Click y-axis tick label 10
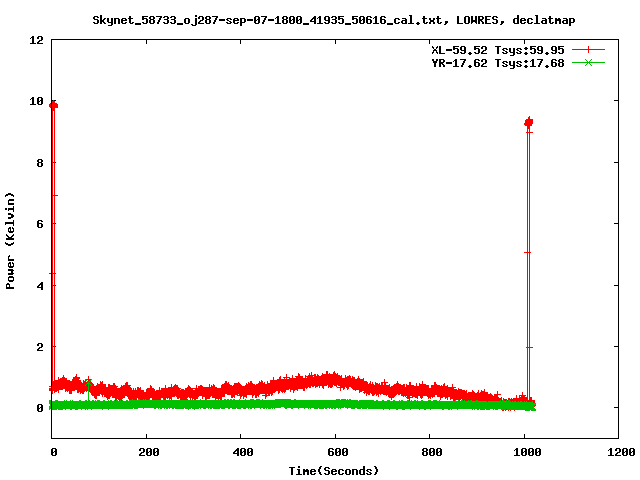The image size is (640, 480). [x=36, y=101]
